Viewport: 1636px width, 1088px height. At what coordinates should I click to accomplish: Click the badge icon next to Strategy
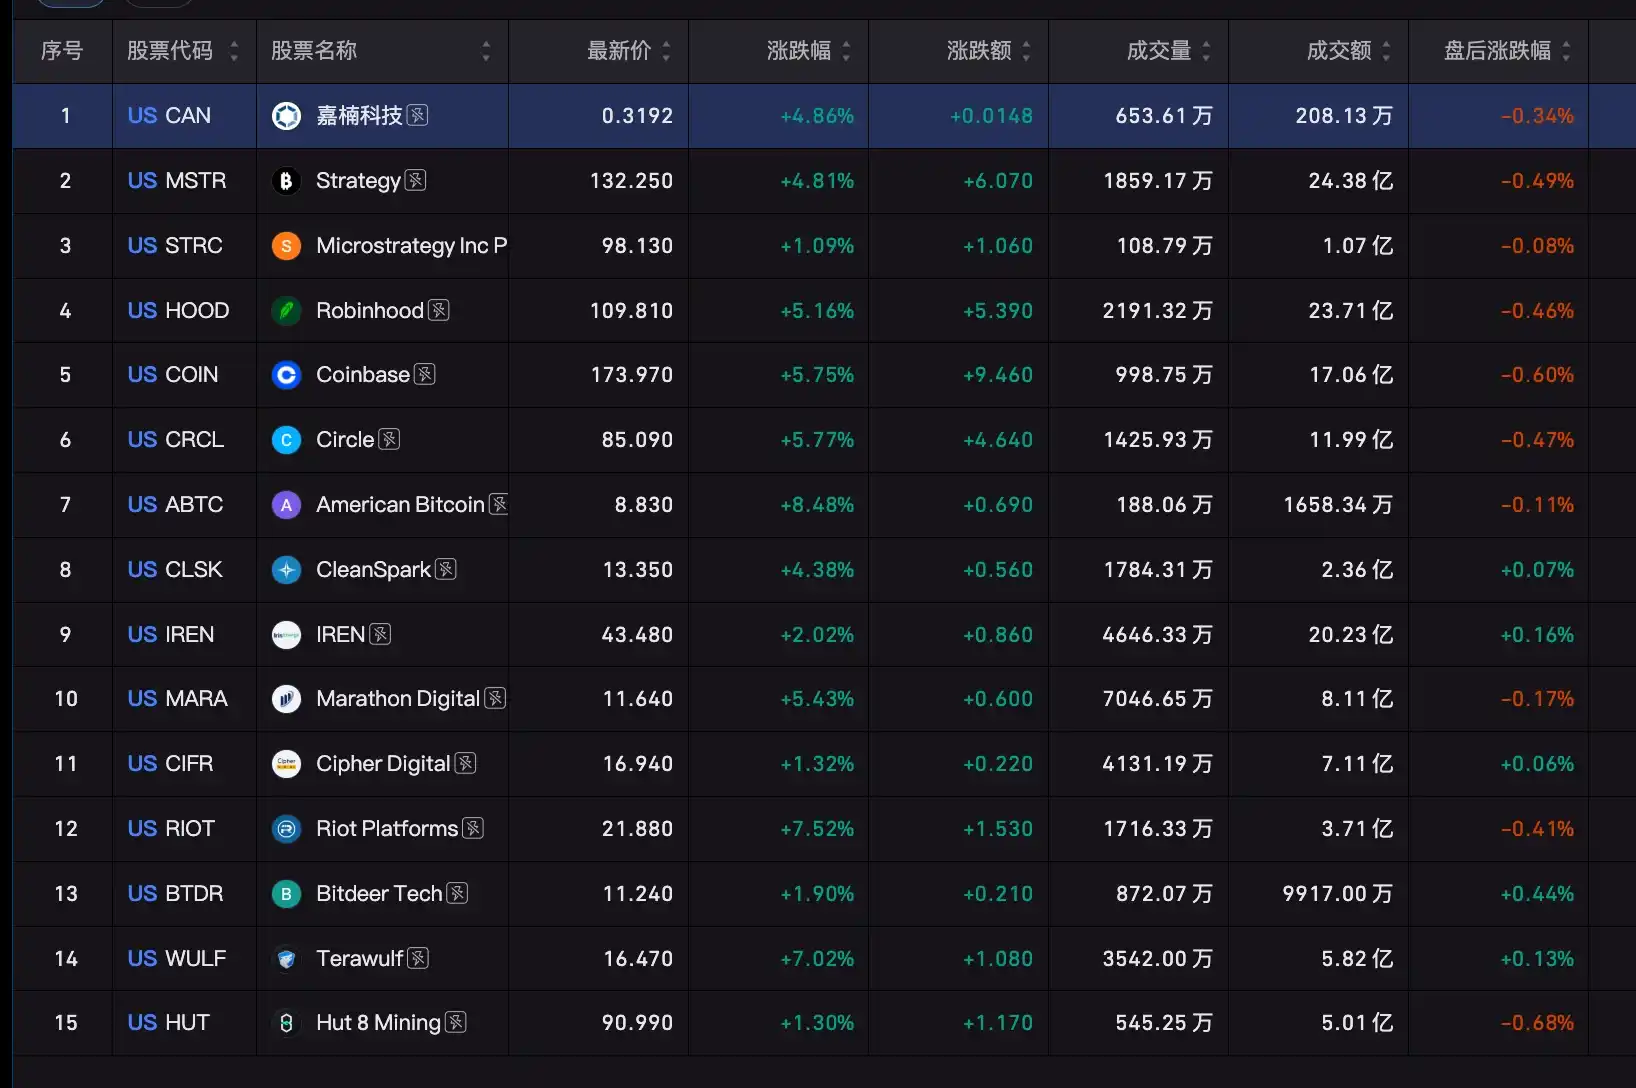(416, 180)
